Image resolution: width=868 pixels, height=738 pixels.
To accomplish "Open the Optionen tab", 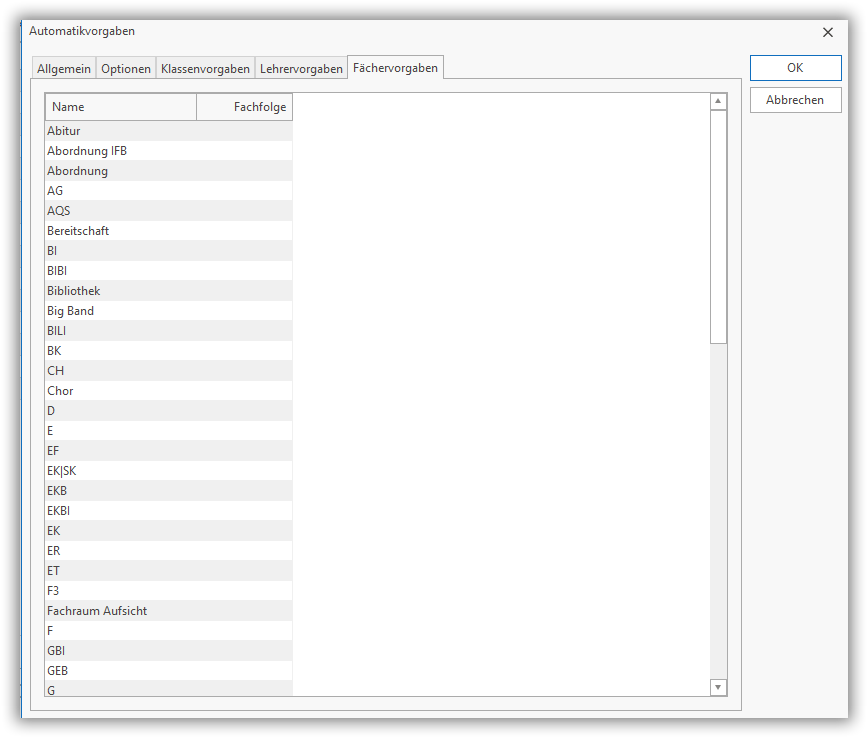I will [126, 69].
